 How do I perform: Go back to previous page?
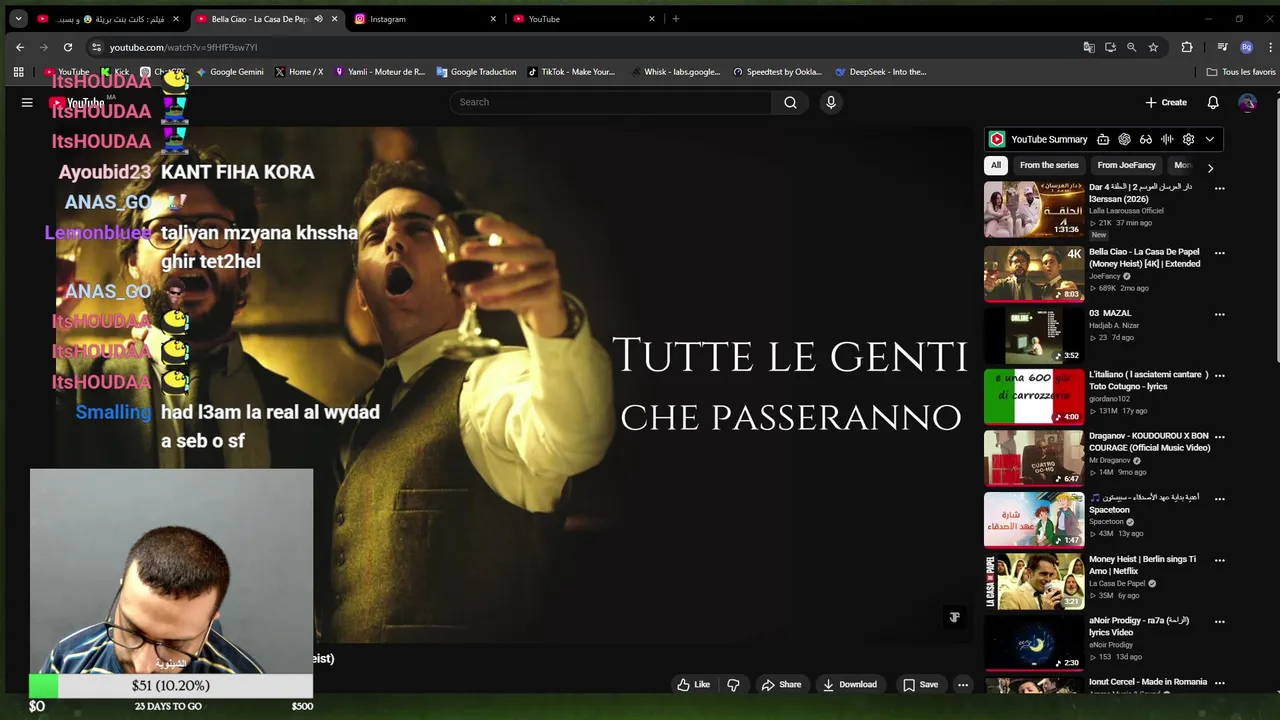point(19,47)
